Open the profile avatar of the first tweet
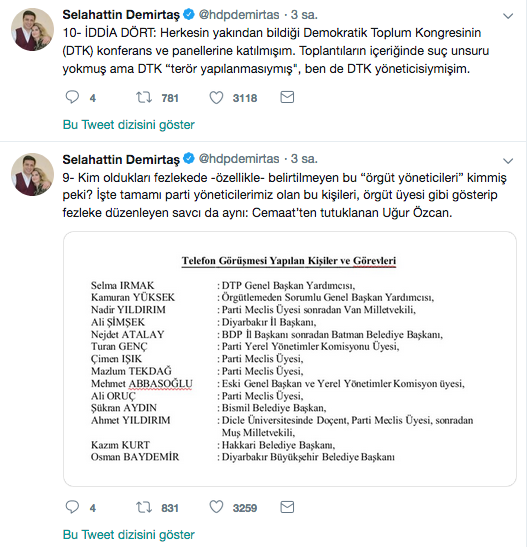527x547 pixels. pyautogui.click(x=32, y=30)
